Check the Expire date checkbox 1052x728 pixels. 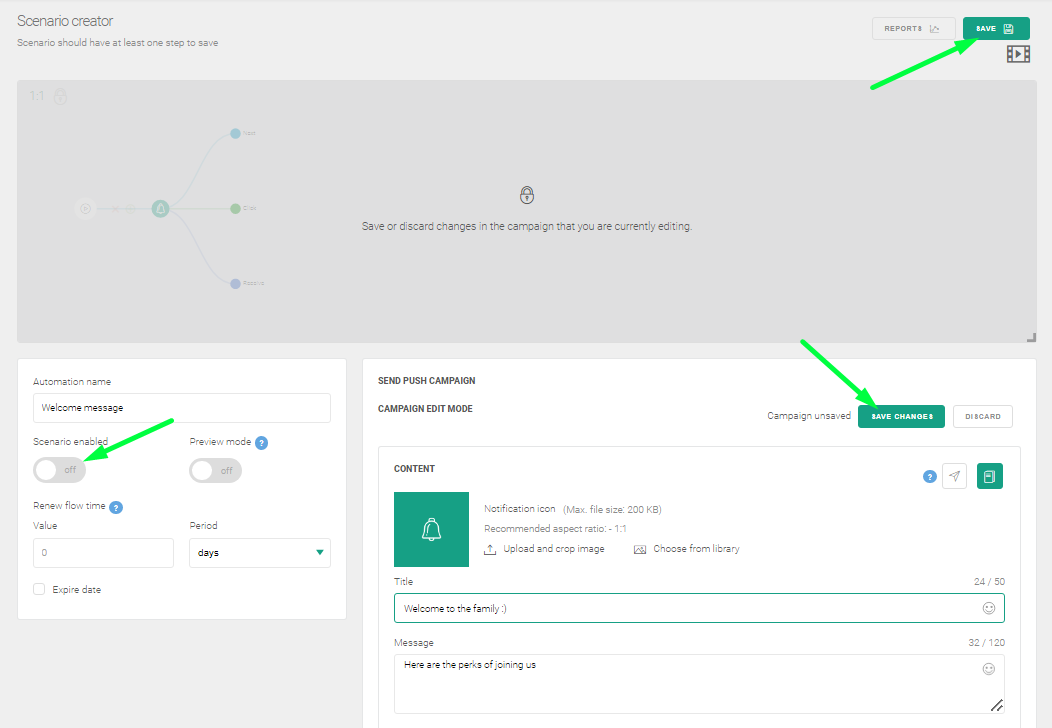click(39, 590)
